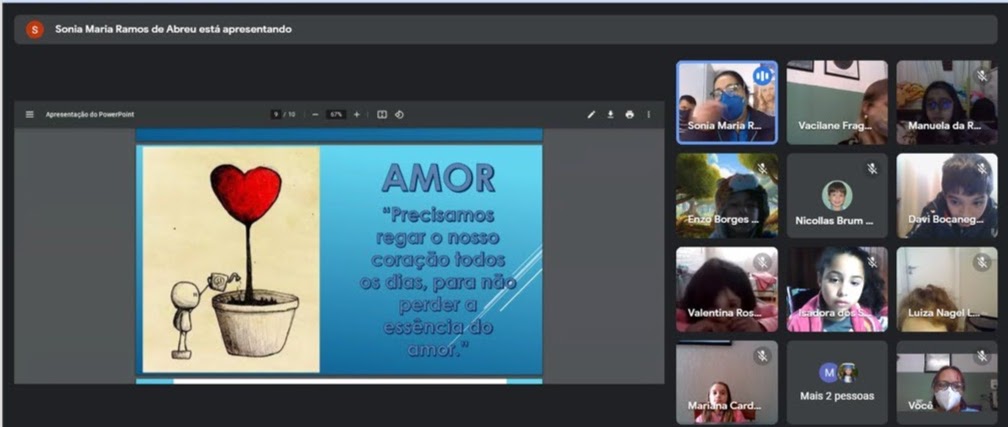Screen dimensions: 1008x427
Task: Rotate the document with the rotate icon
Action: [399, 114]
